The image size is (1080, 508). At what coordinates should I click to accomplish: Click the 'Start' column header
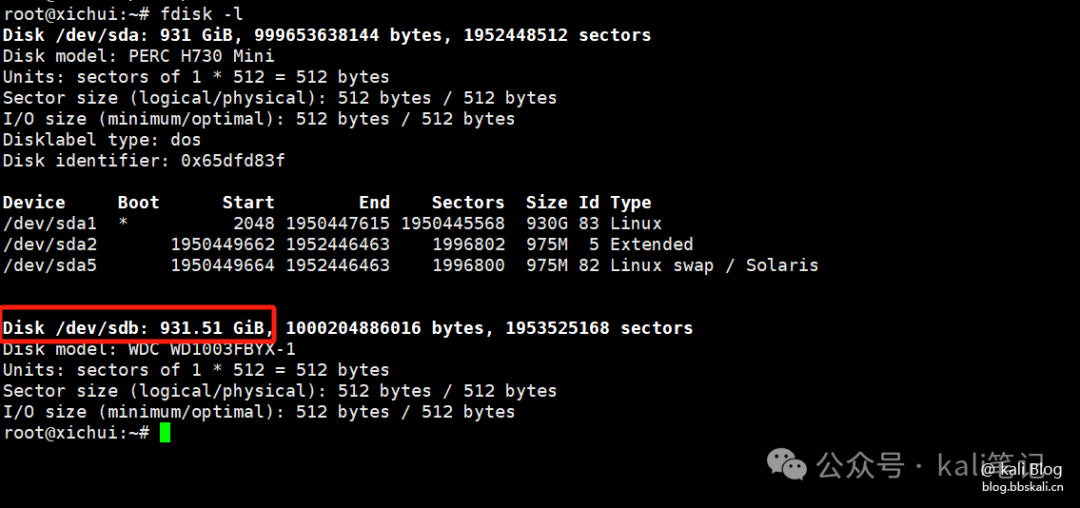(x=249, y=202)
